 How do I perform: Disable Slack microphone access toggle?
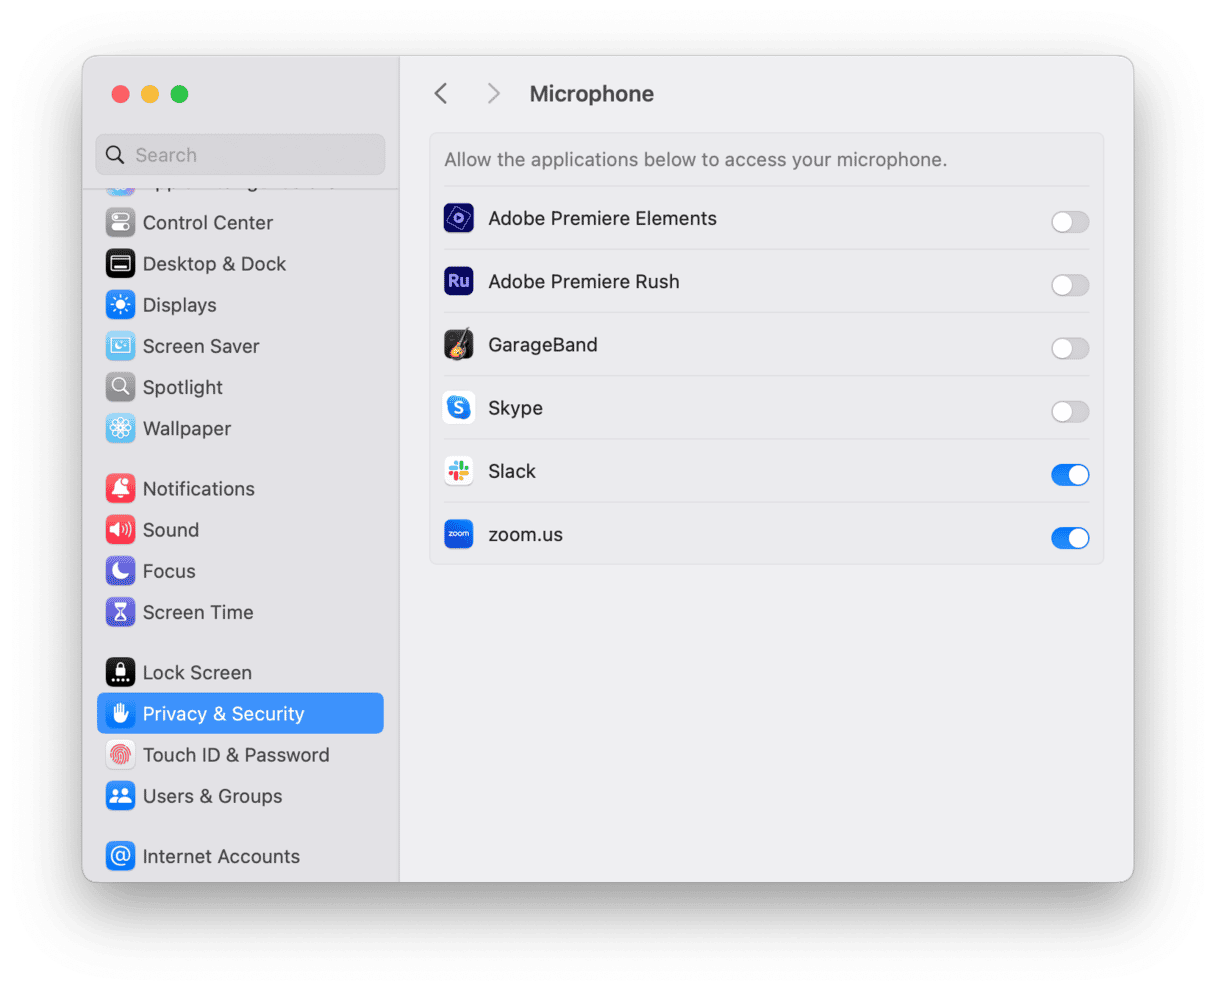click(1070, 475)
